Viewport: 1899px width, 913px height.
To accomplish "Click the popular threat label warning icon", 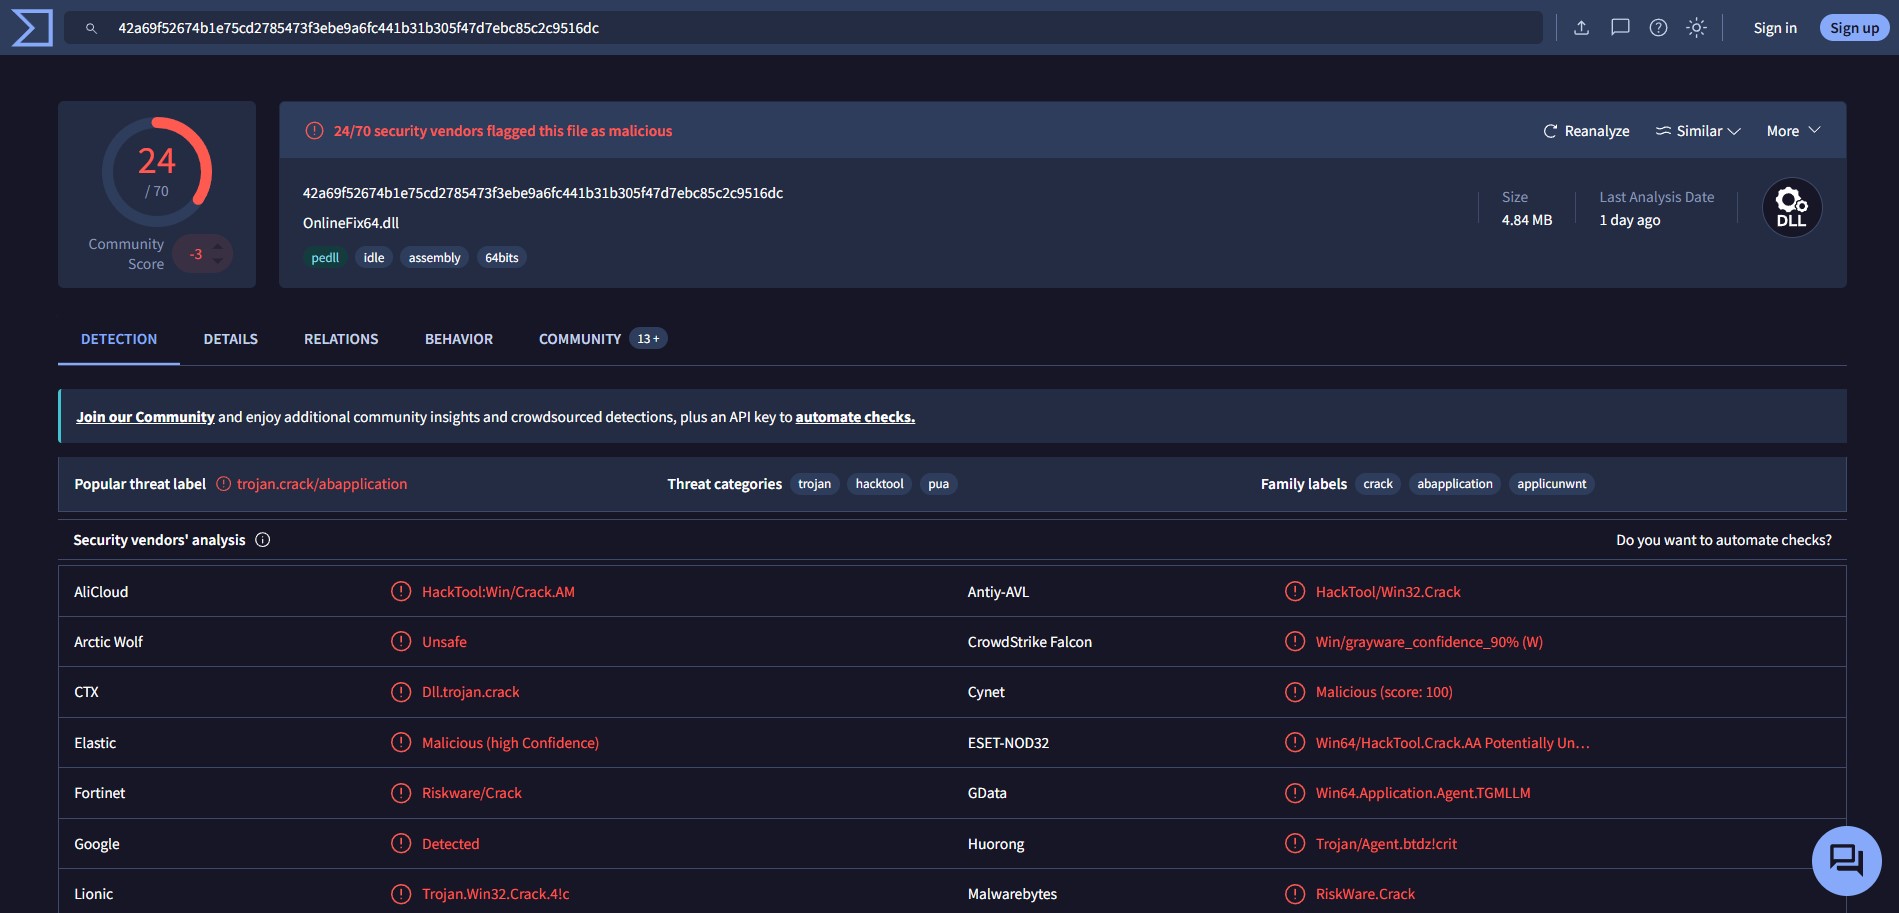I will (224, 484).
